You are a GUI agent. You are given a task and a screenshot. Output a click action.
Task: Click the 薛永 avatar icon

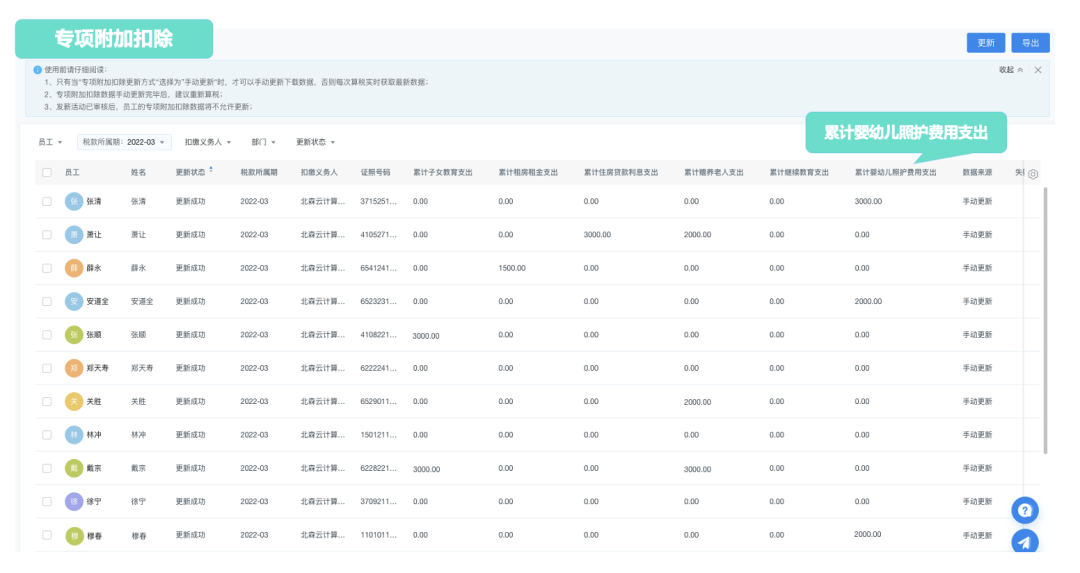click(x=74, y=268)
